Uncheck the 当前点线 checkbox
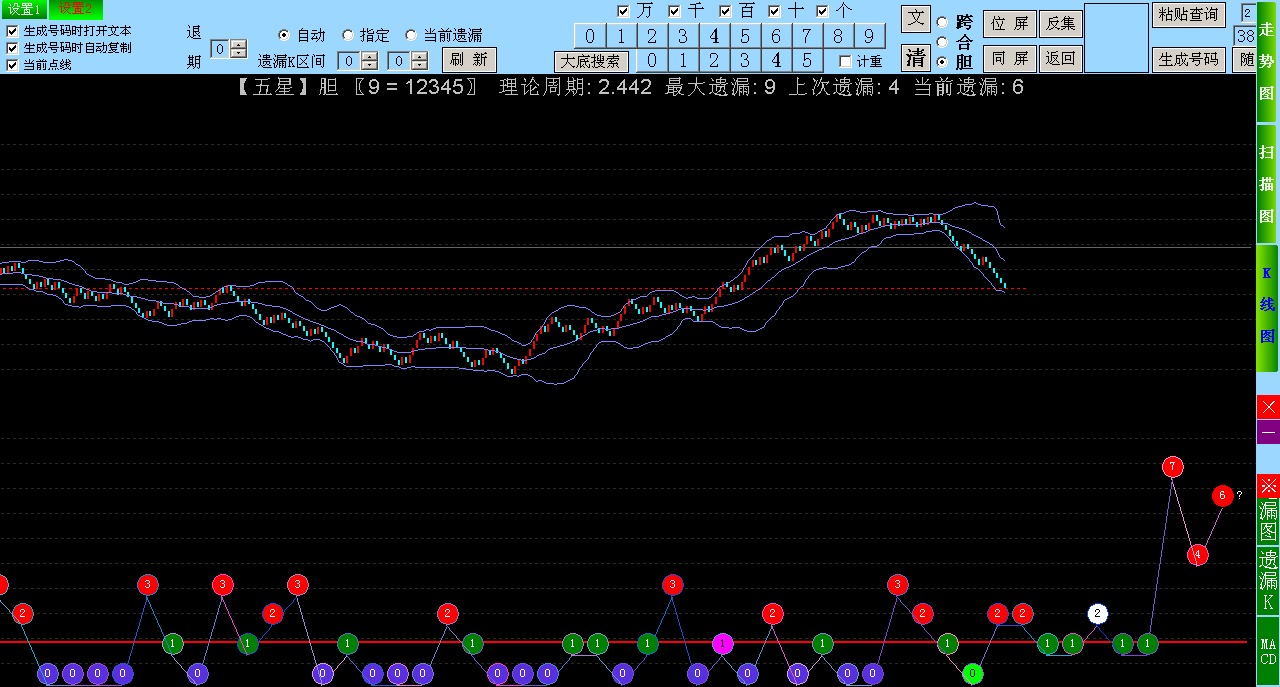The image size is (1280, 687). [12, 65]
